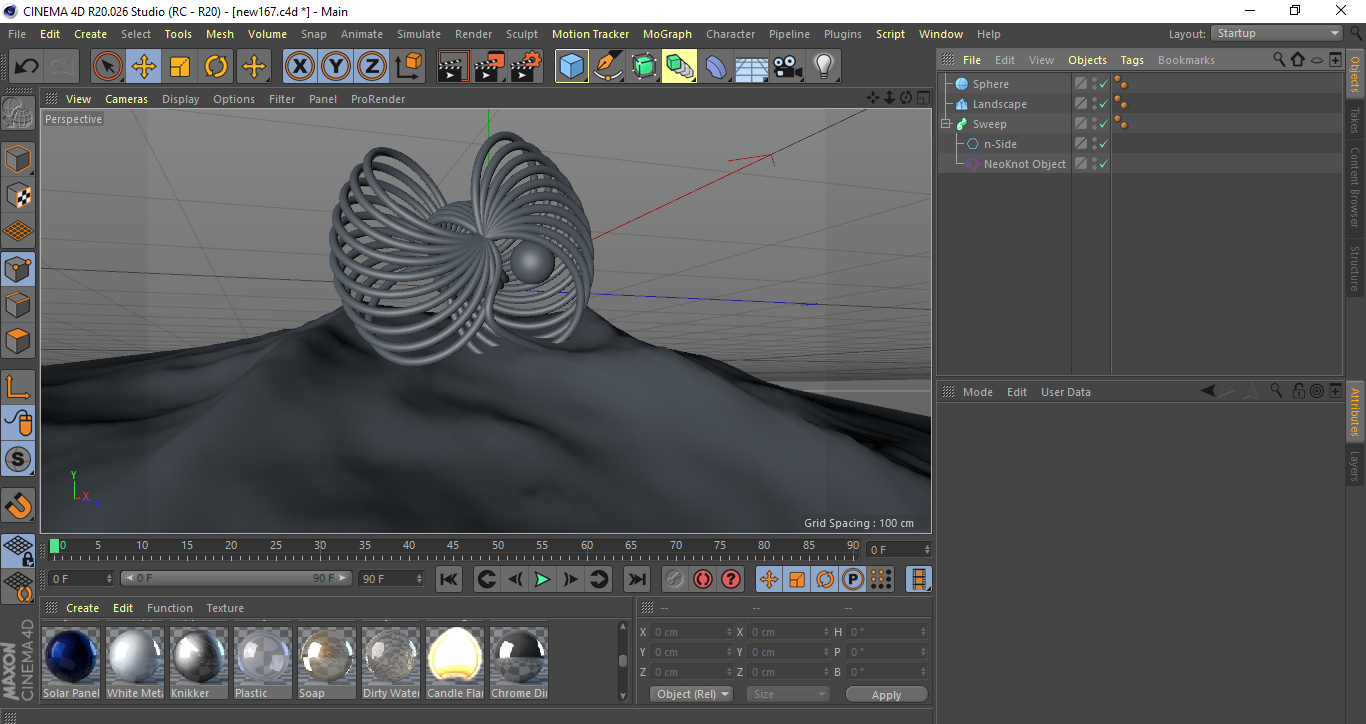Click the record active objects key button
The width and height of the screenshot is (1366, 724).
pos(675,579)
